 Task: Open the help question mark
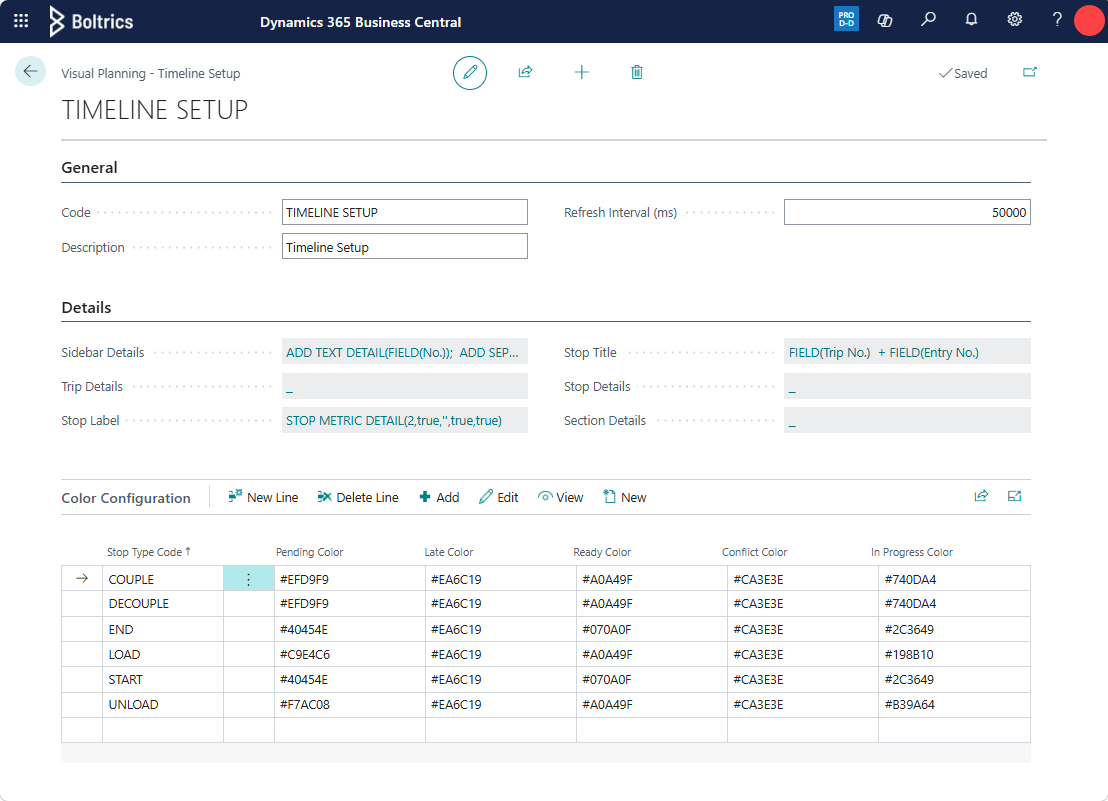(1056, 19)
